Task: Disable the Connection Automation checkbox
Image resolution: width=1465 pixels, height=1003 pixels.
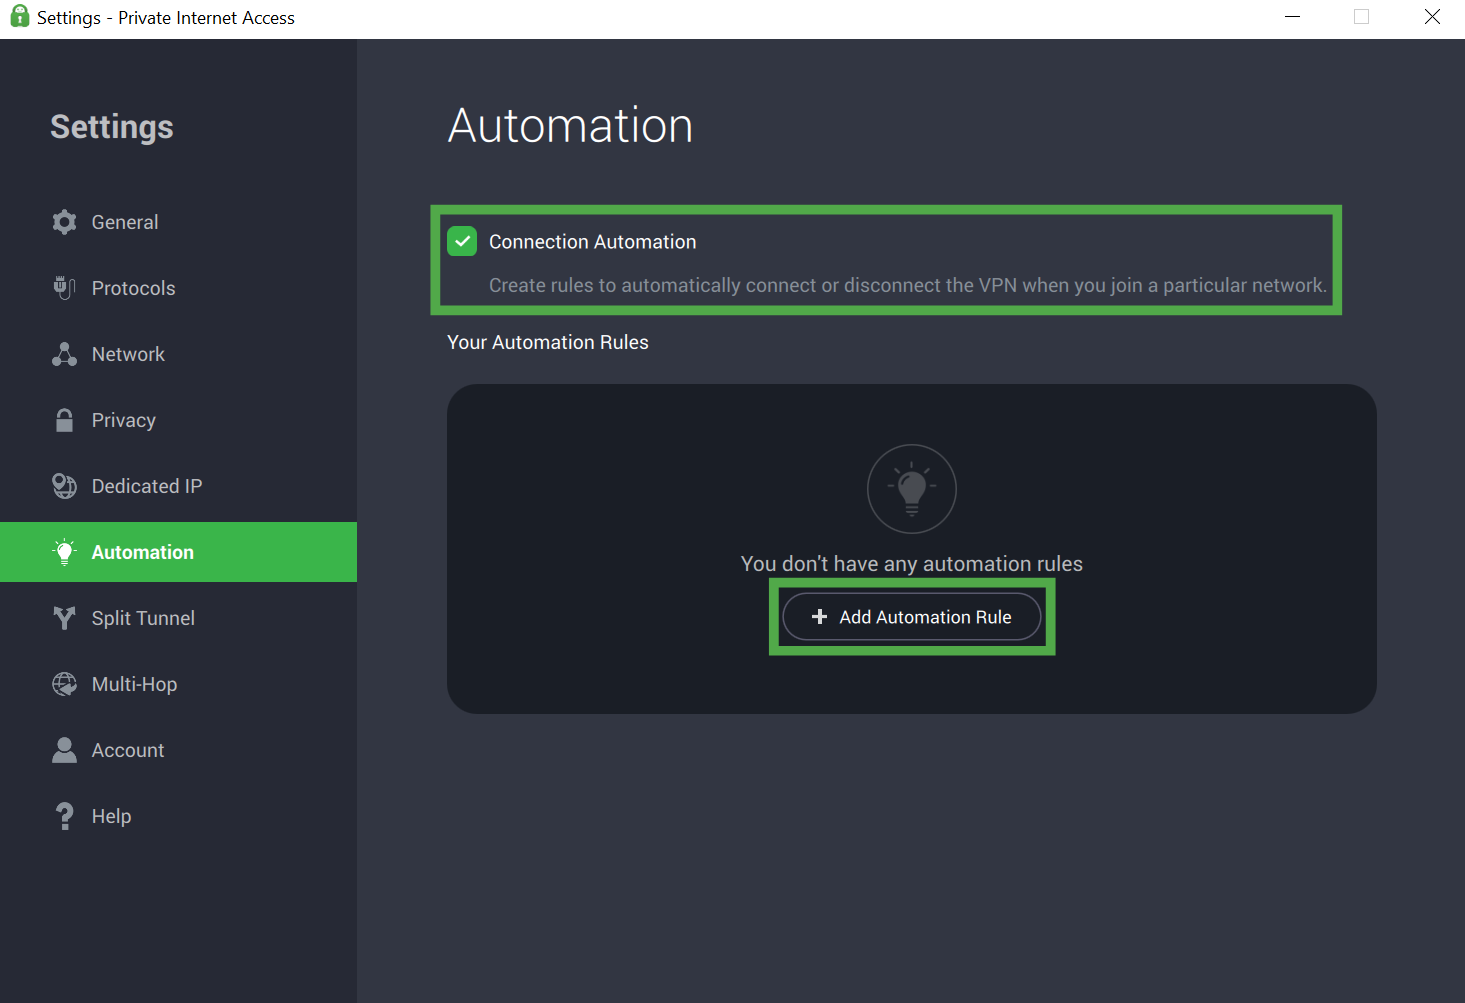Action: (x=462, y=241)
